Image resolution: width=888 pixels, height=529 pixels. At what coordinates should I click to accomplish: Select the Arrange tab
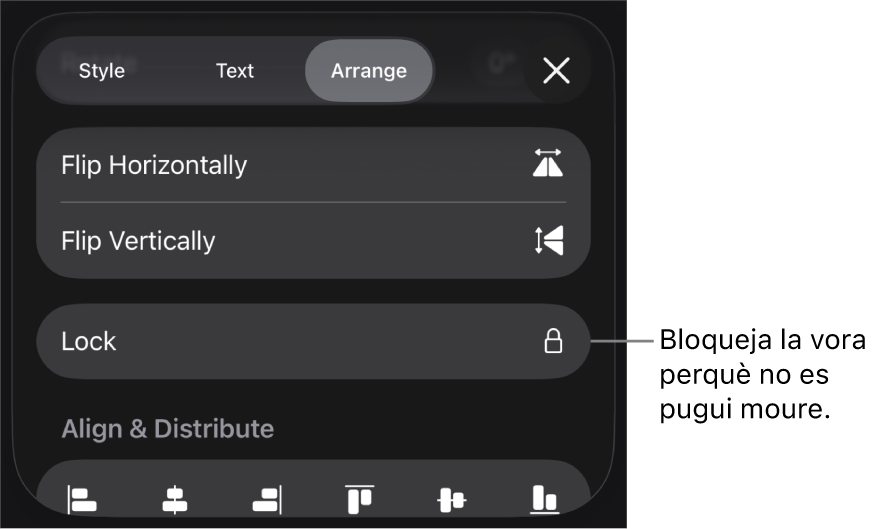369,71
